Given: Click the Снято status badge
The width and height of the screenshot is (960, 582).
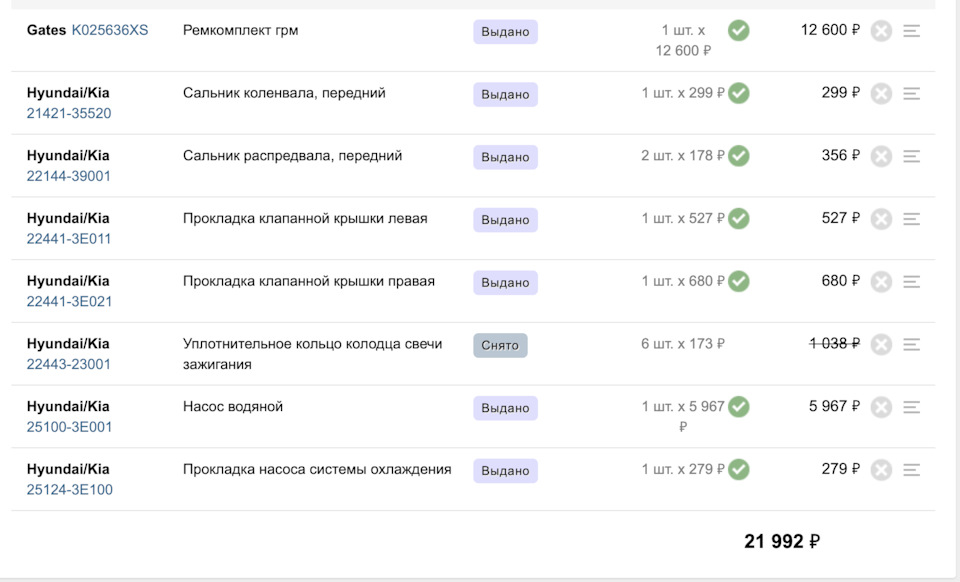Looking at the screenshot, I should [498, 343].
